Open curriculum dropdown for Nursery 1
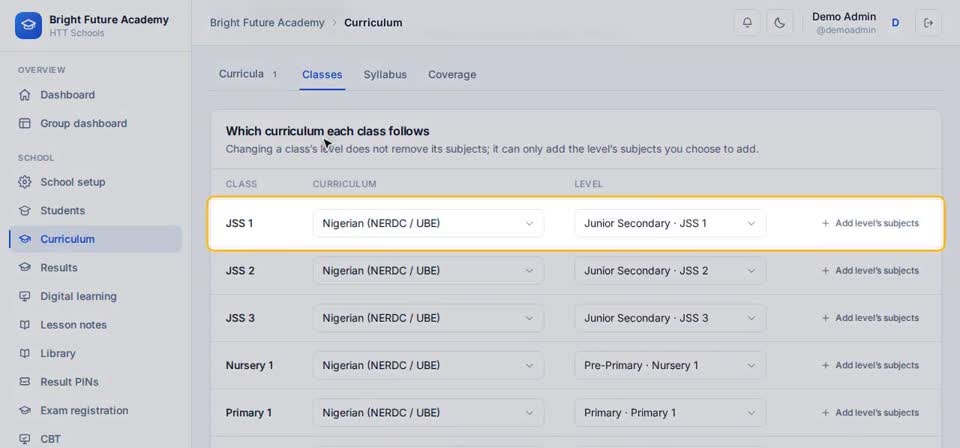Screen dimensions: 960x448 click(428, 365)
